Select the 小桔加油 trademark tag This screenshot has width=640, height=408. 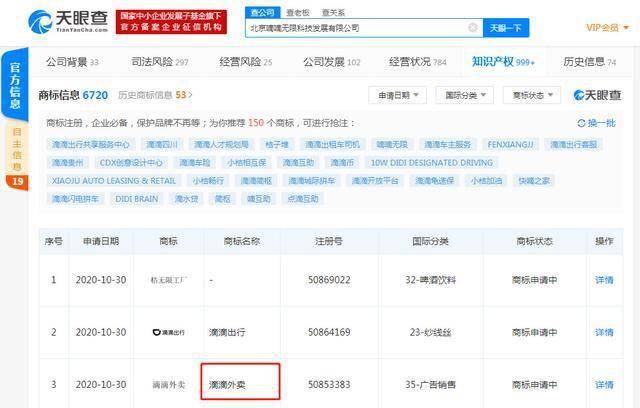(x=486, y=180)
